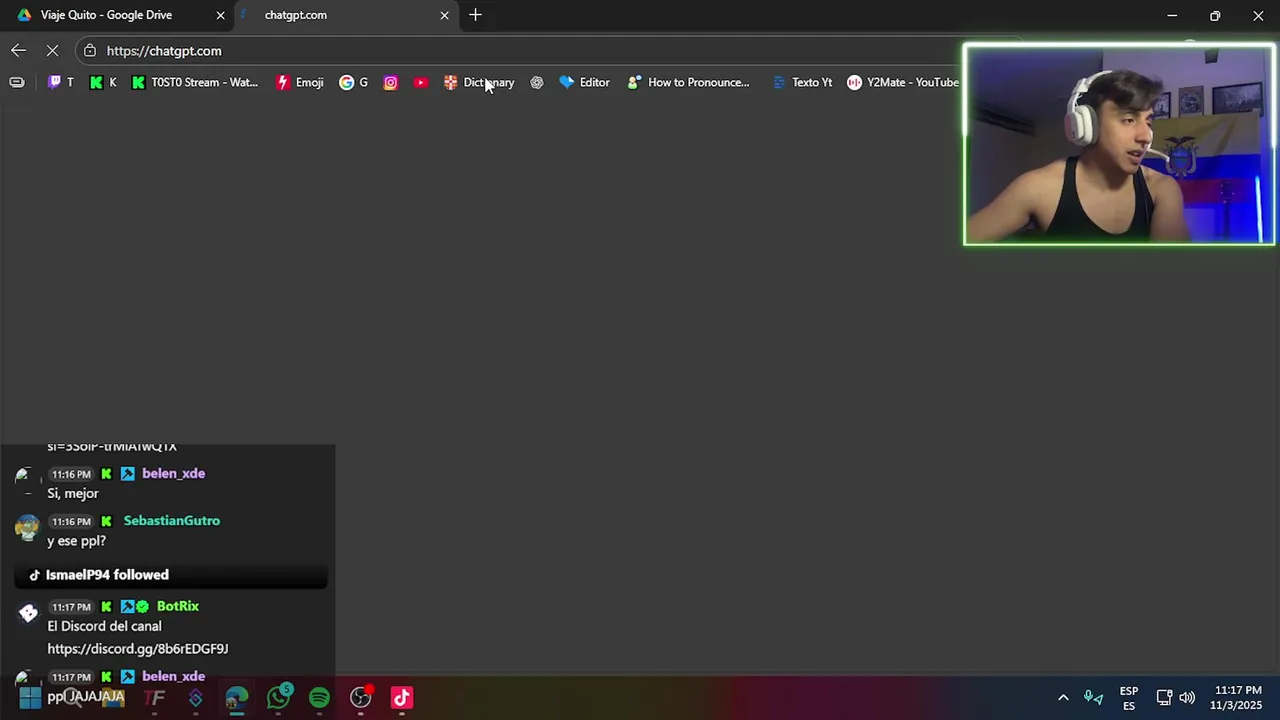
Task: Click the BotRix username in chat
Action: [178, 606]
